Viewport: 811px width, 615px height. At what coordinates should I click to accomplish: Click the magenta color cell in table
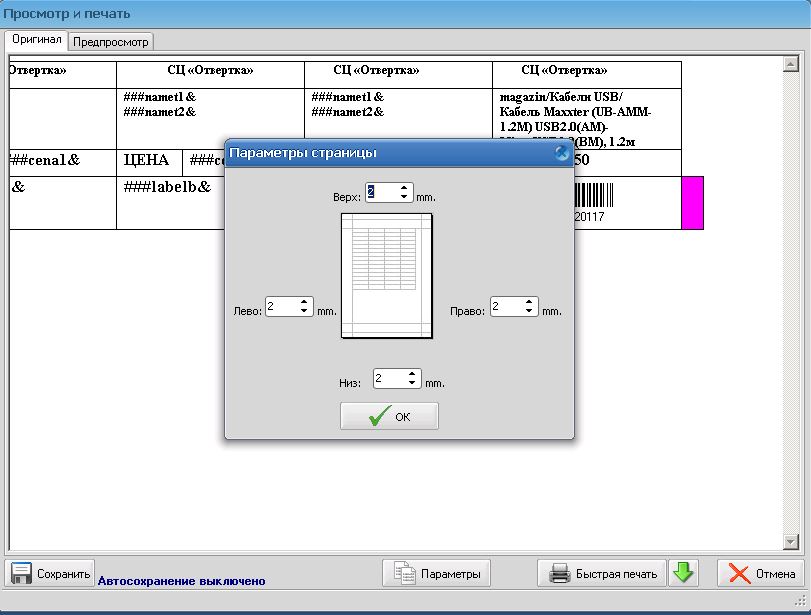(692, 203)
